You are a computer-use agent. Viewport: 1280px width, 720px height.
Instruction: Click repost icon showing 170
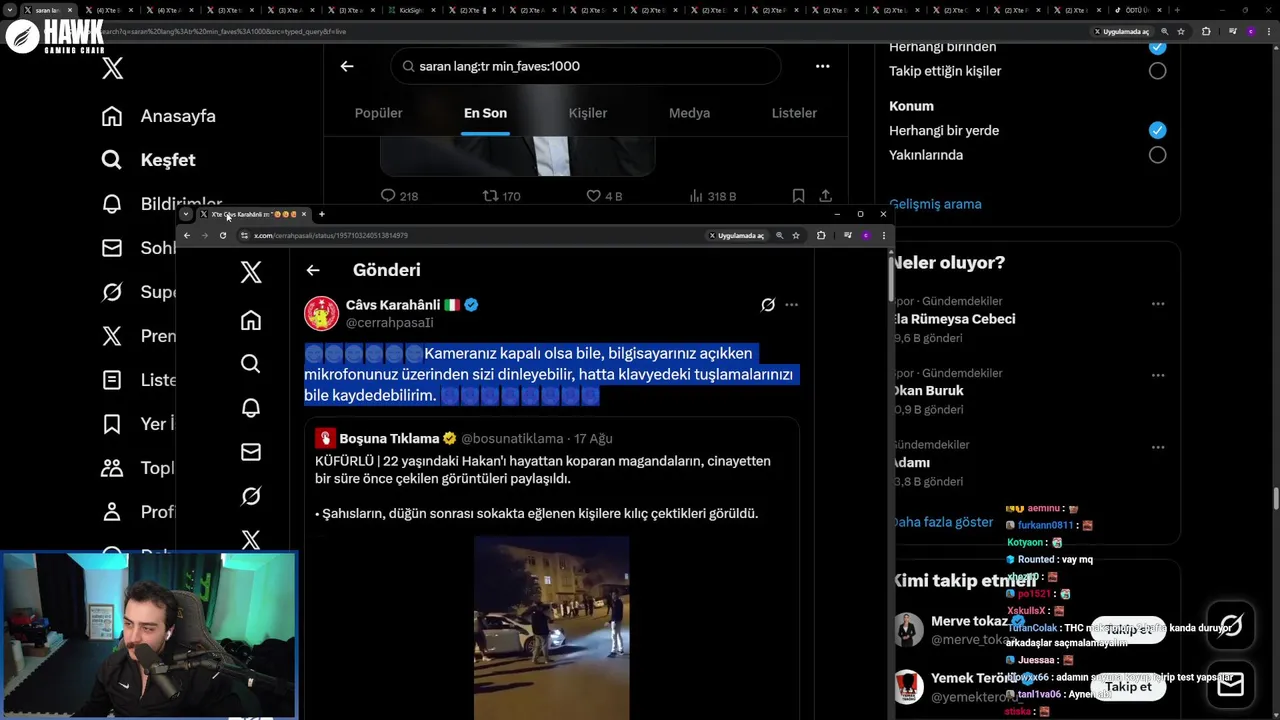490,196
